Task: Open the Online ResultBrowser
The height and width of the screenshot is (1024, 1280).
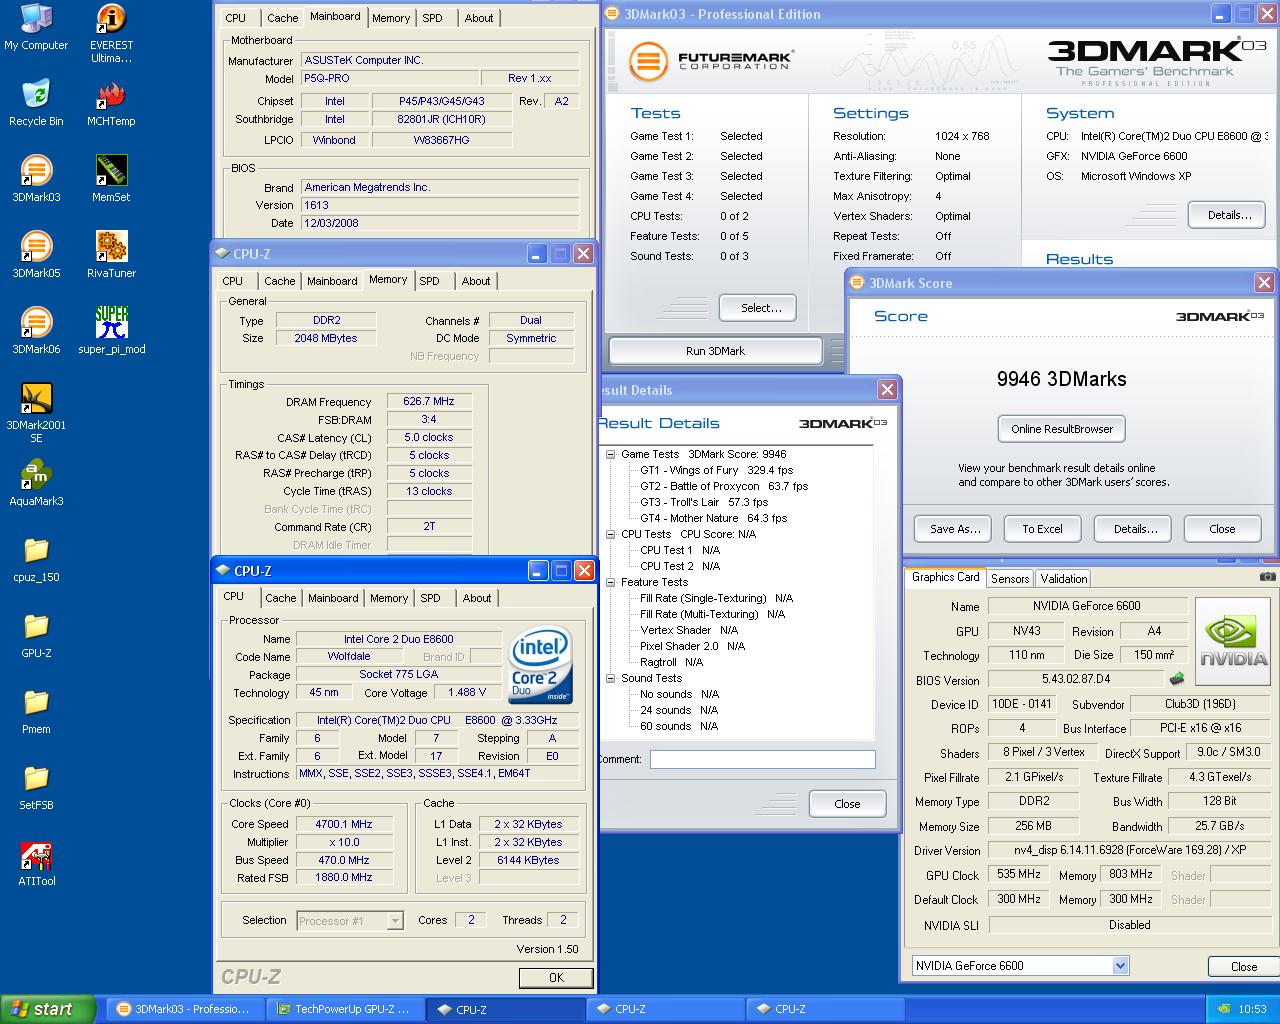Action: [1062, 429]
